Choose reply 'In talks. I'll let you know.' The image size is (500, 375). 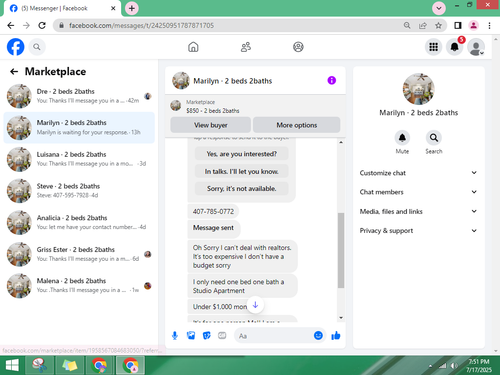[241, 171]
